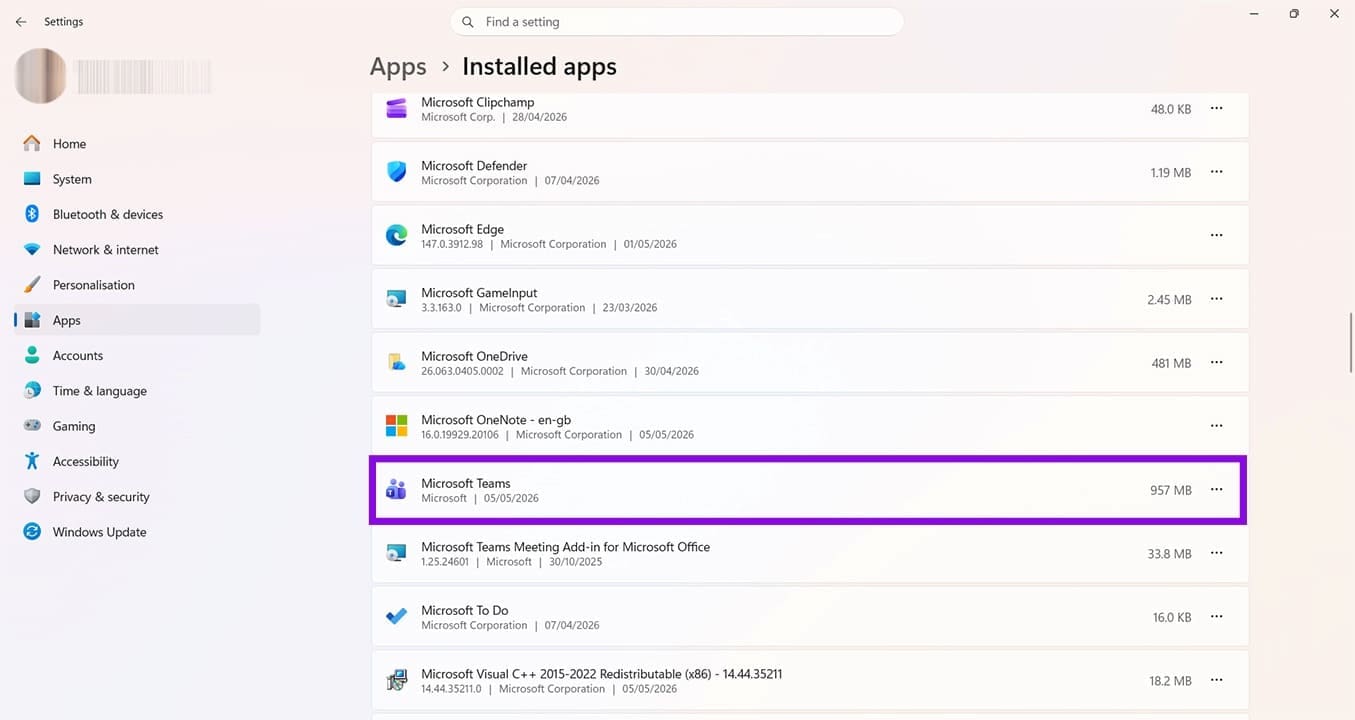Click the Privacy & security shield icon
Image resolution: width=1355 pixels, height=720 pixels.
[x=32, y=497]
